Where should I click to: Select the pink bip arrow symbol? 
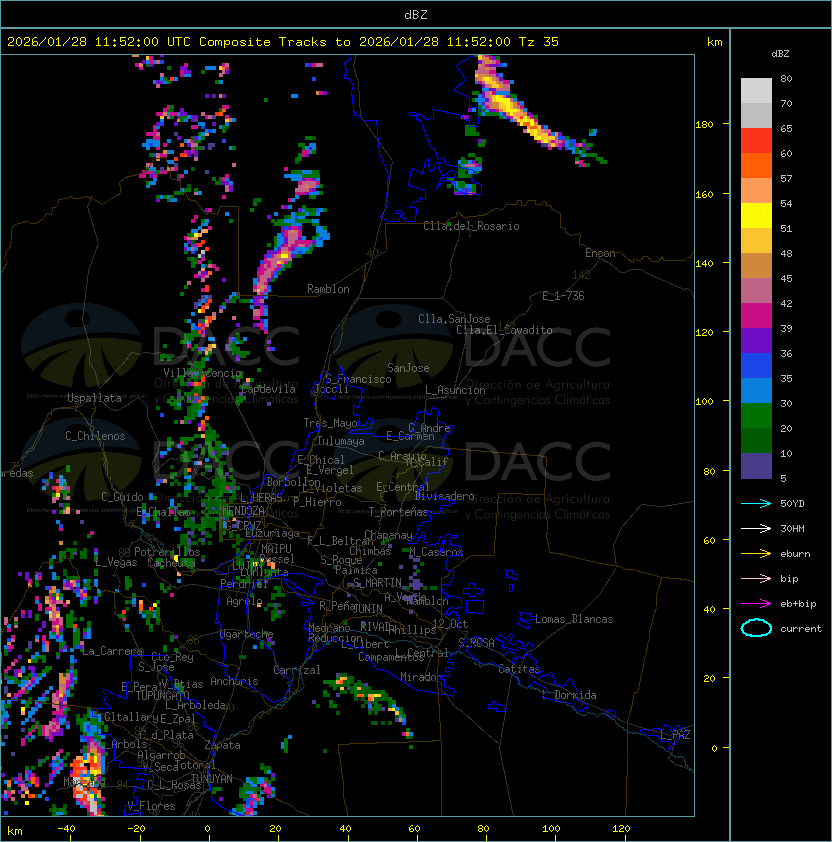[756, 578]
